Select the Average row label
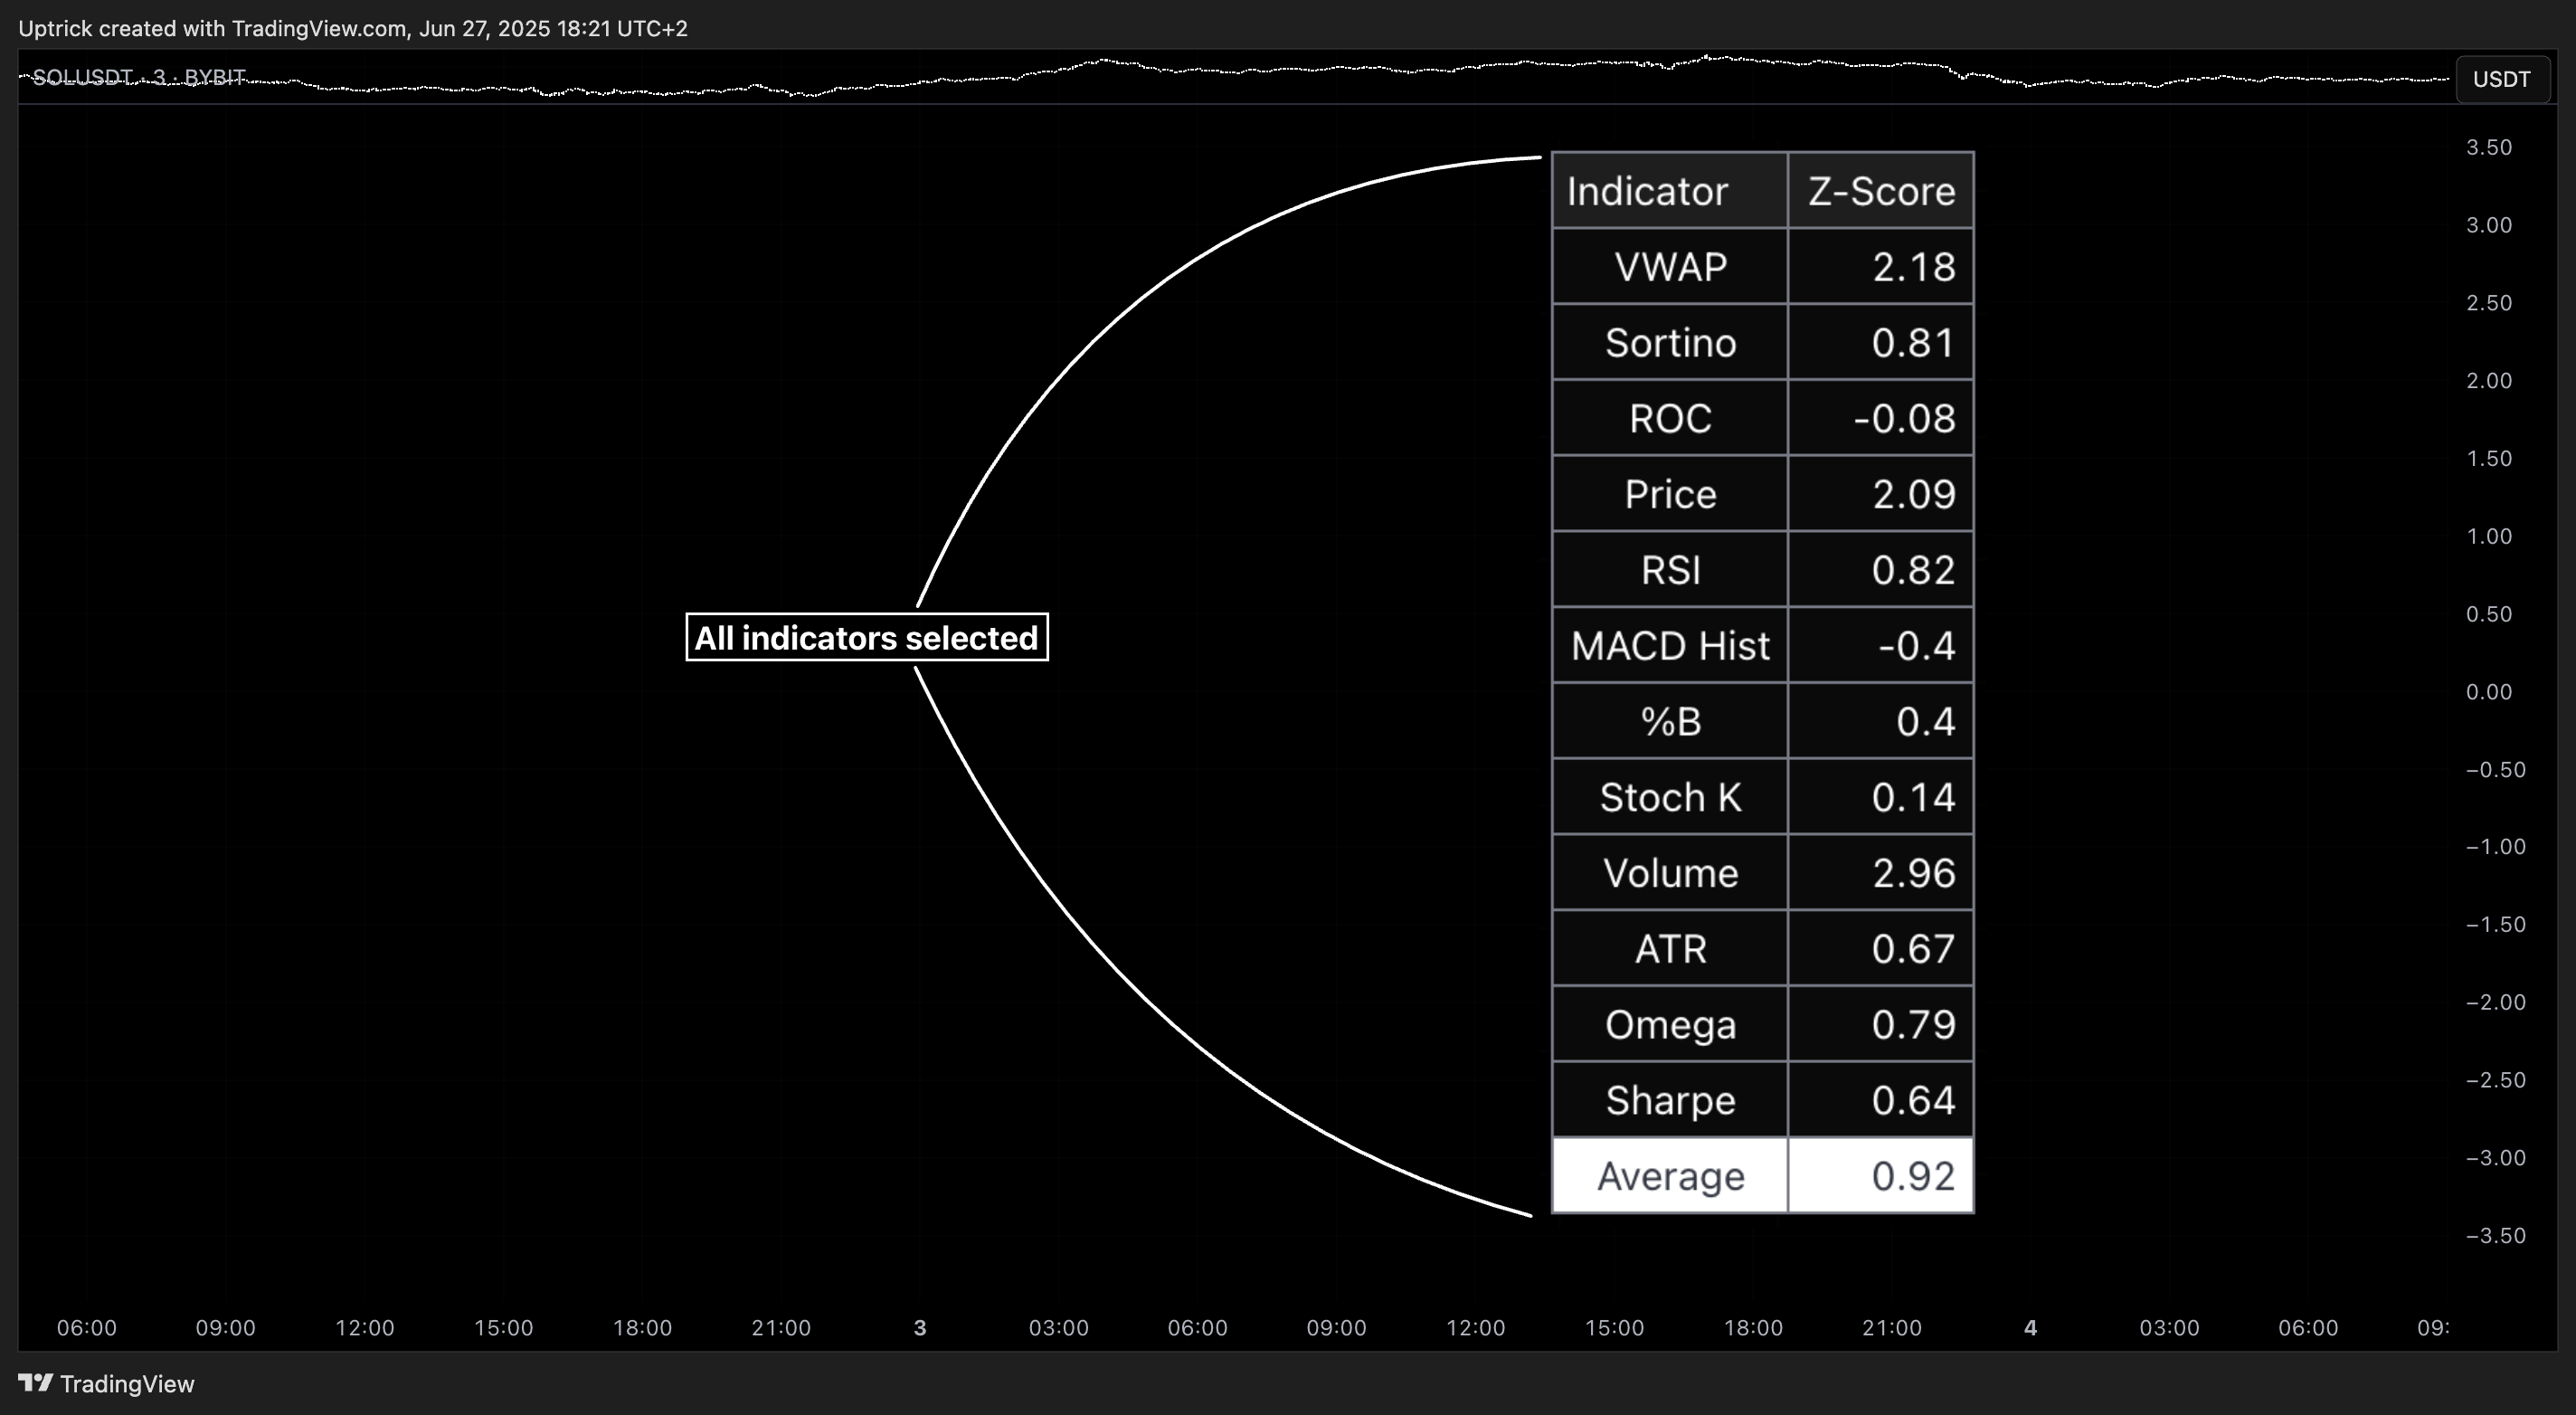Screen dimensions: 2576x1415 coord(1670,1176)
